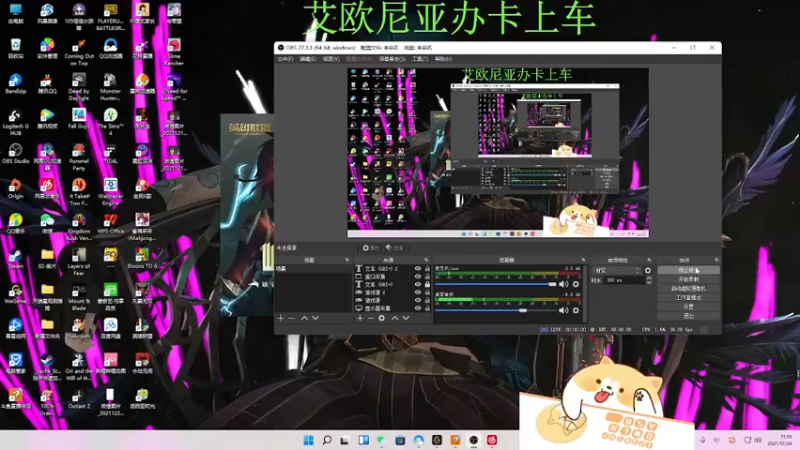Open WeGame desktop shortcut
Screen dimensions: 800x450
tap(15, 294)
